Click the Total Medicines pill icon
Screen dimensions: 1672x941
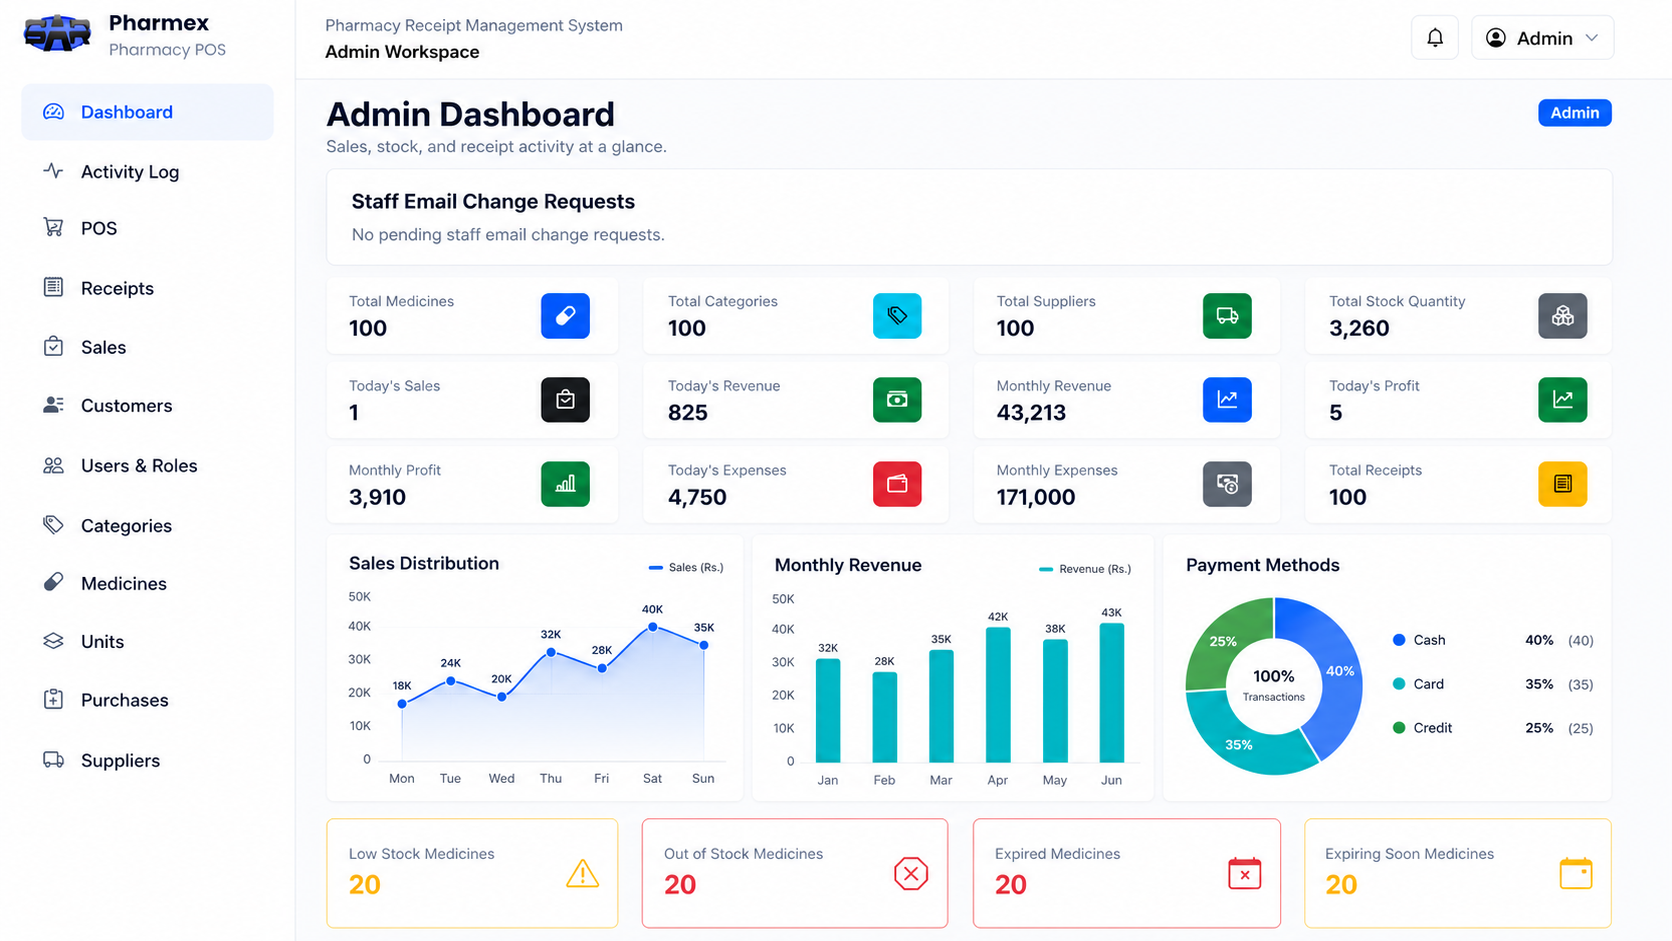pos(565,316)
